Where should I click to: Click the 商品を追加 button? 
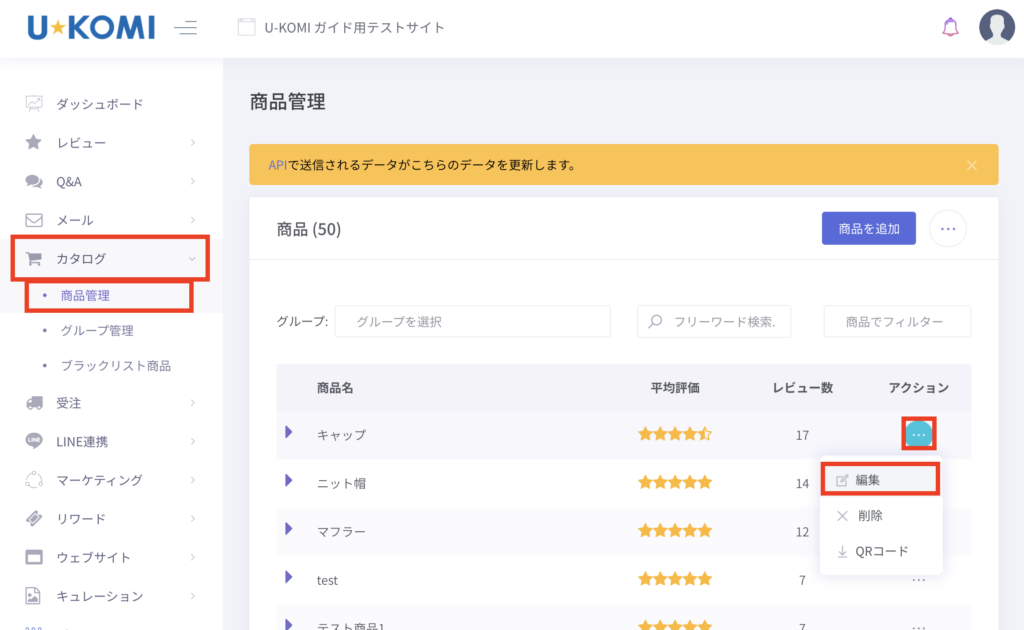pos(868,229)
